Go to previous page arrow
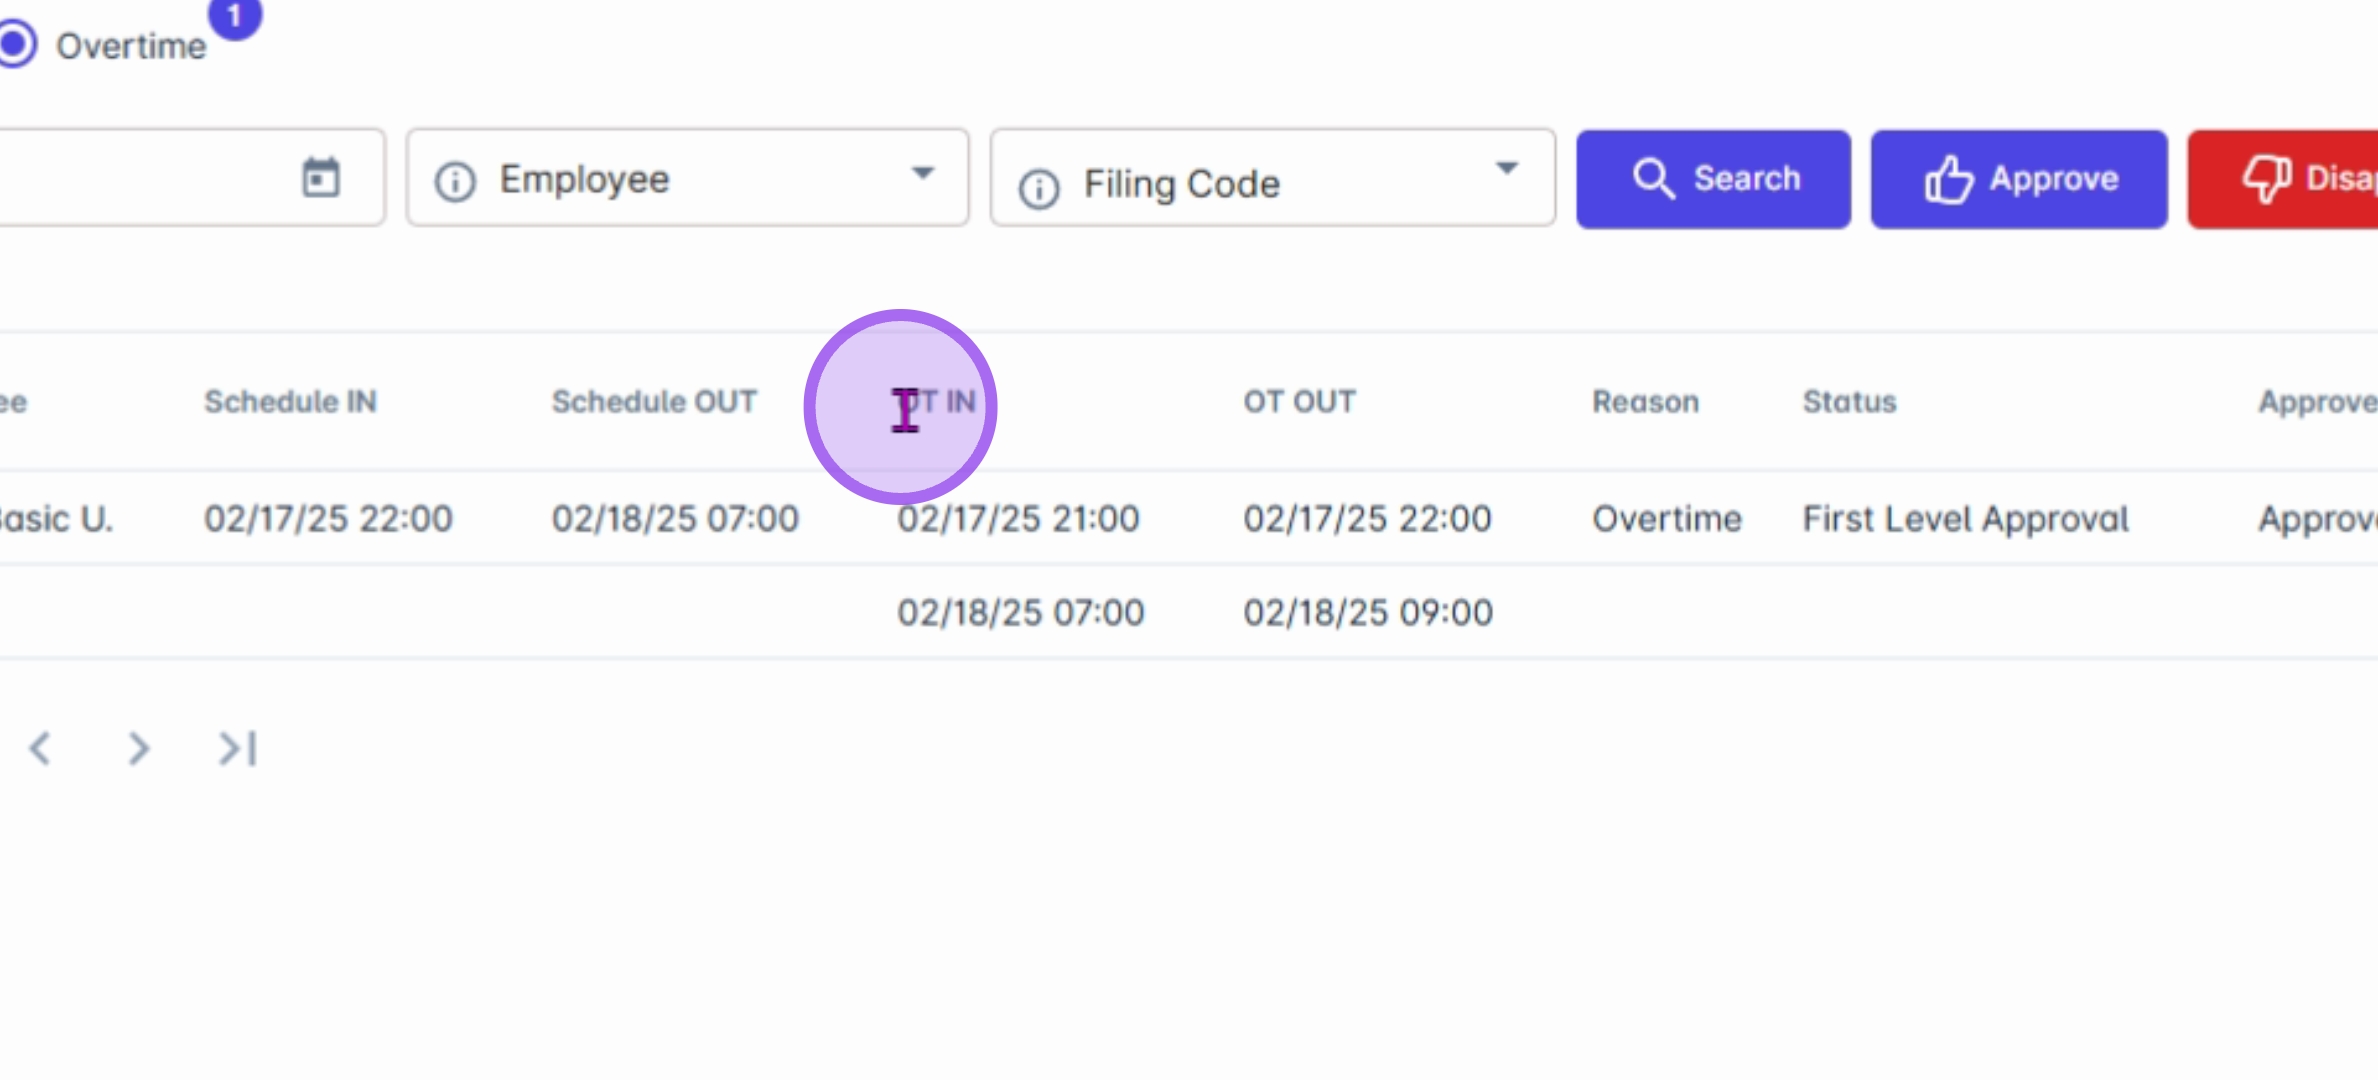This screenshot has width=2378, height=1080. pyautogui.click(x=40, y=748)
